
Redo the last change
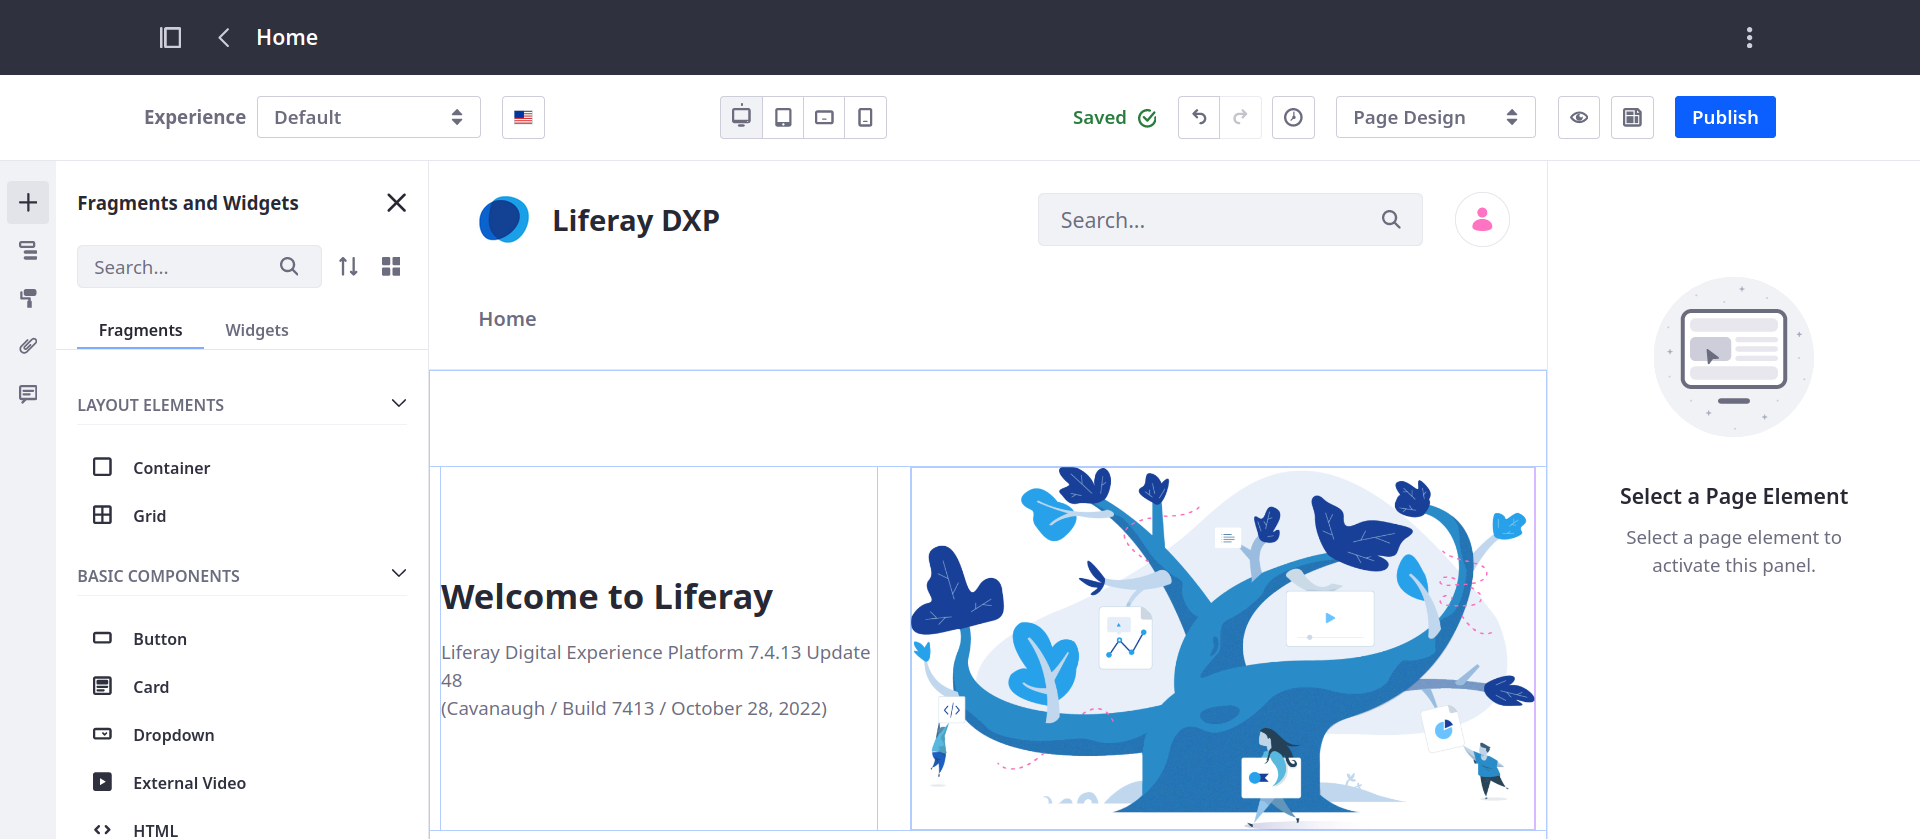(1240, 117)
